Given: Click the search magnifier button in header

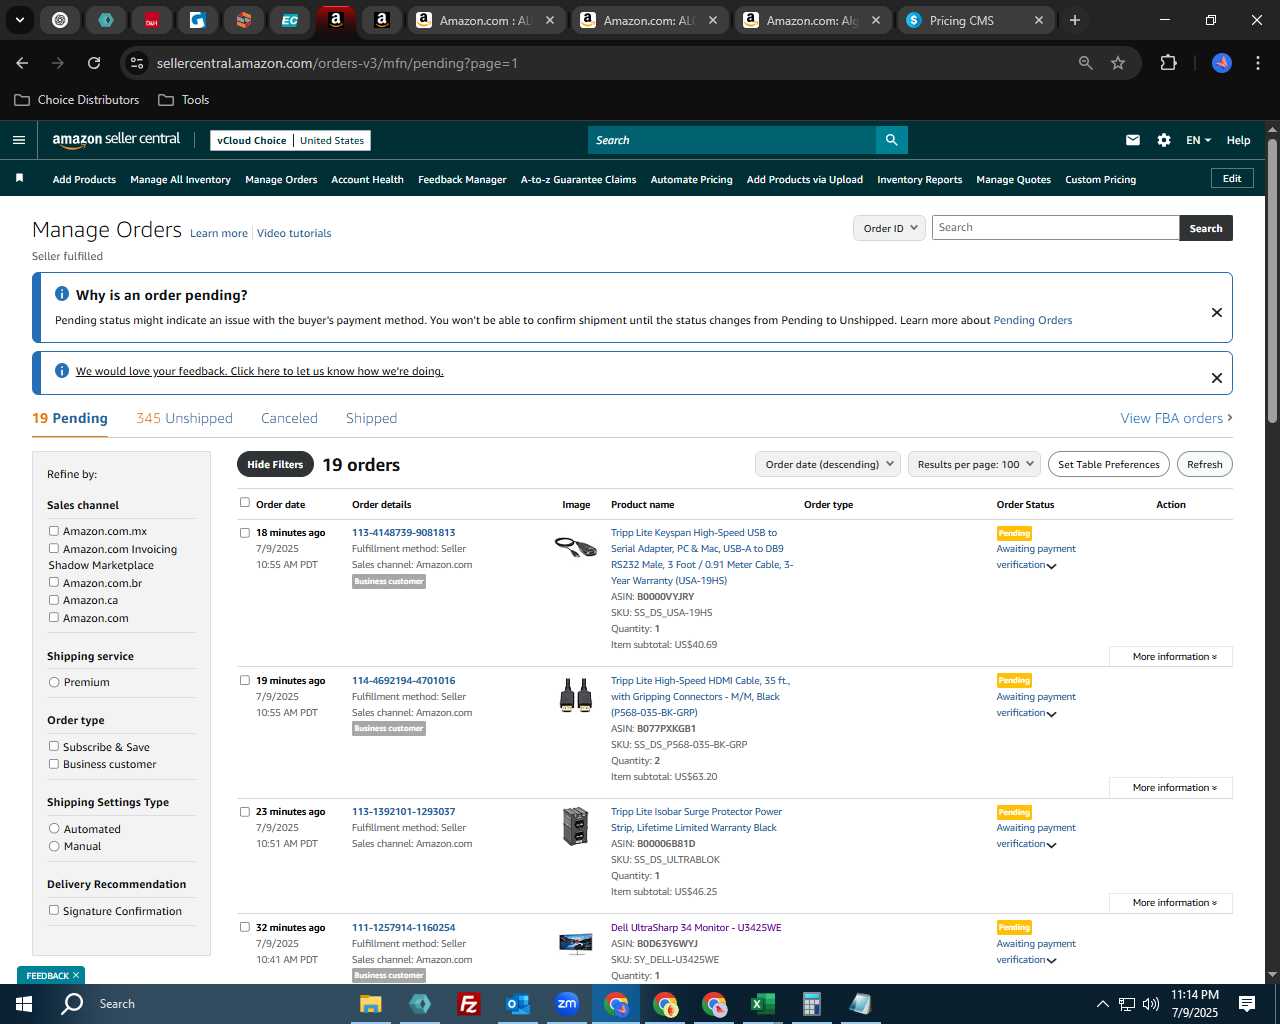Looking at the screenshot, I should [892, 140].
